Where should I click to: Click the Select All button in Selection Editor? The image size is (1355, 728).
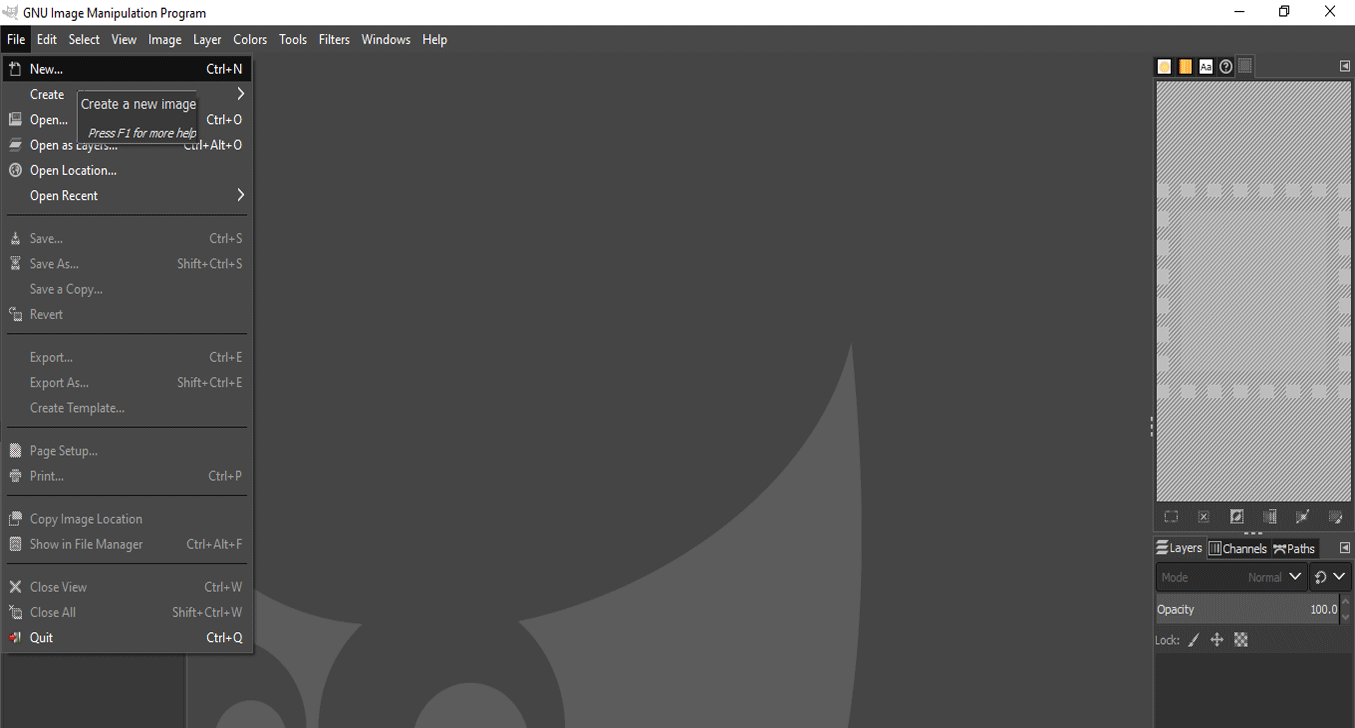click(1171, 517)
